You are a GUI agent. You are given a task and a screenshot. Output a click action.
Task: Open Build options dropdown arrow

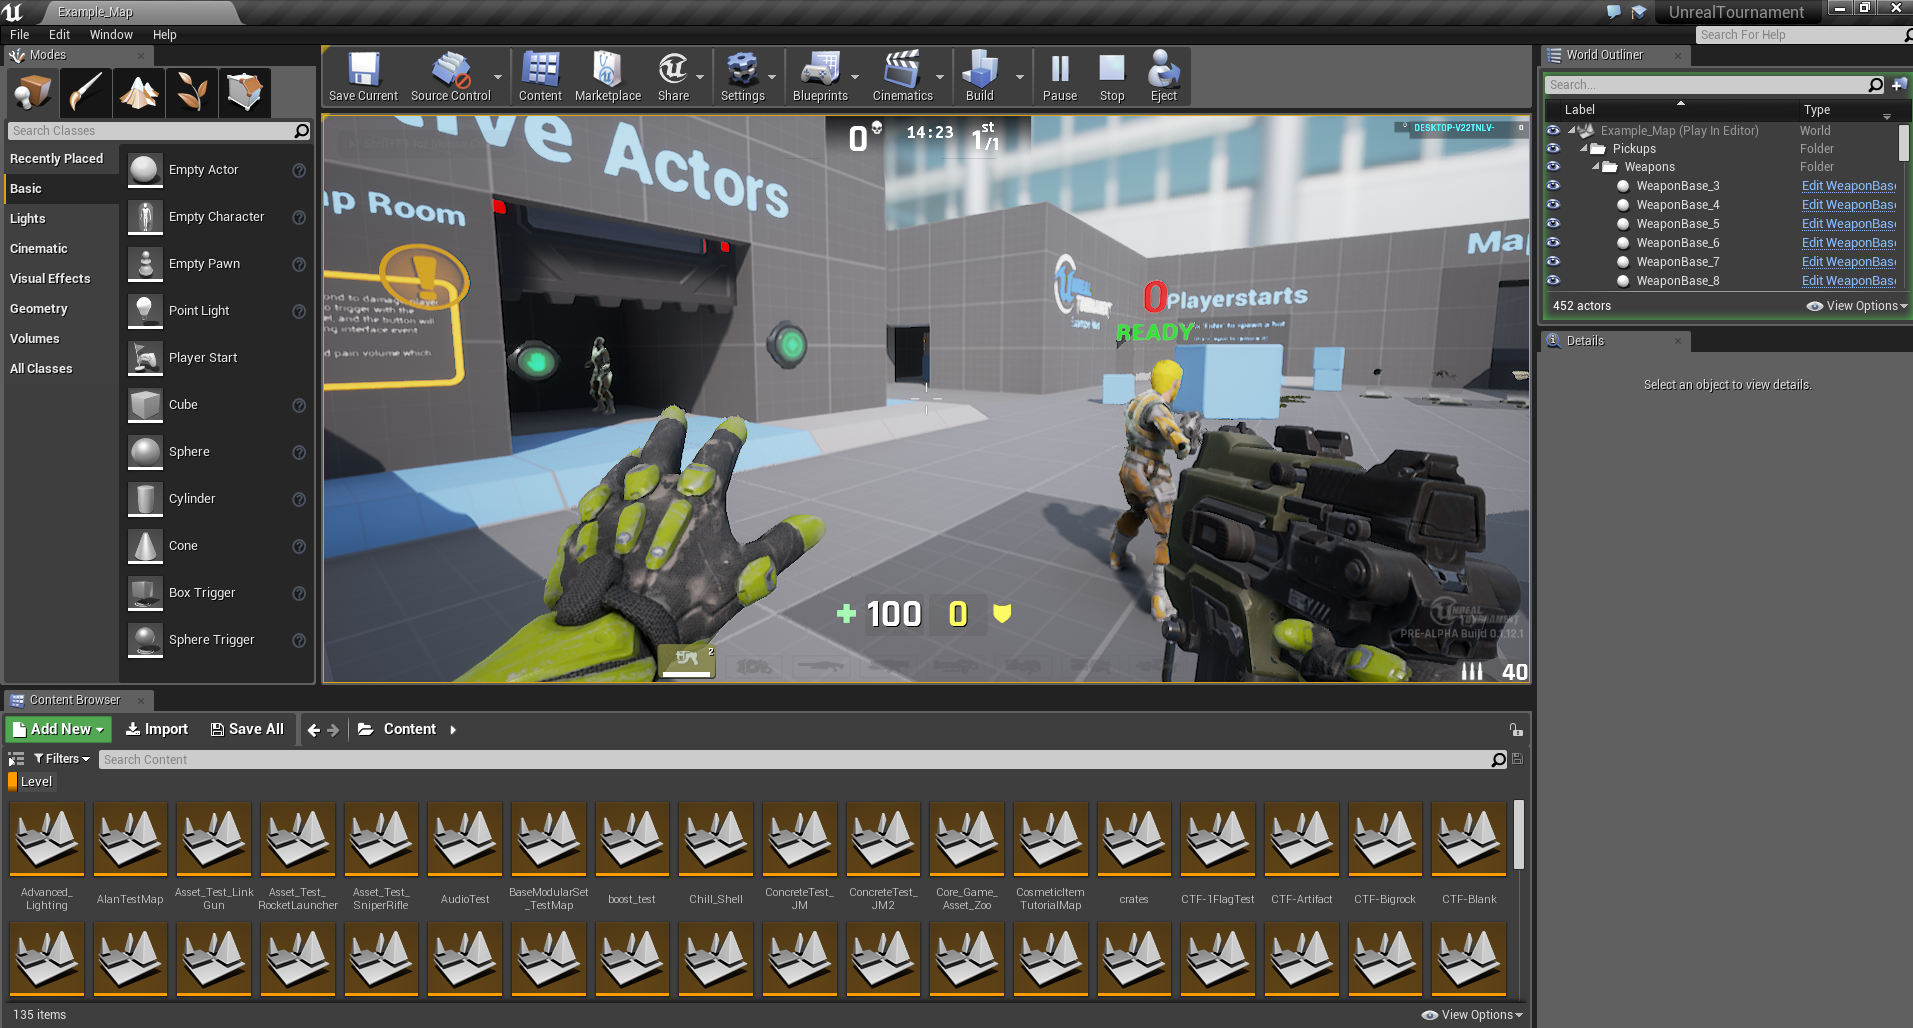(x=1020, y=77)
